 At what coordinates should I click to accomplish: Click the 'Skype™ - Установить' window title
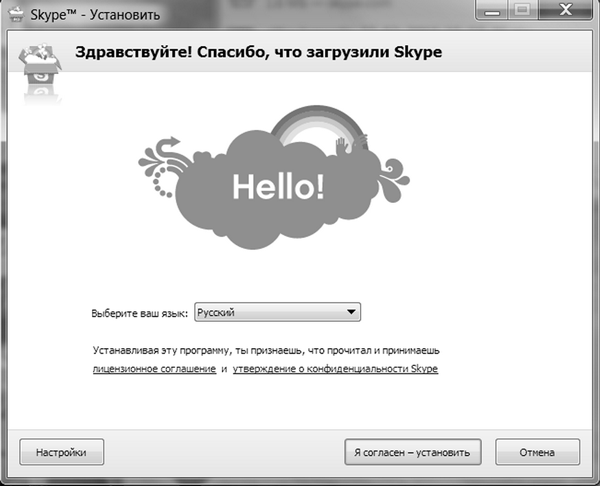click(95, 15)
